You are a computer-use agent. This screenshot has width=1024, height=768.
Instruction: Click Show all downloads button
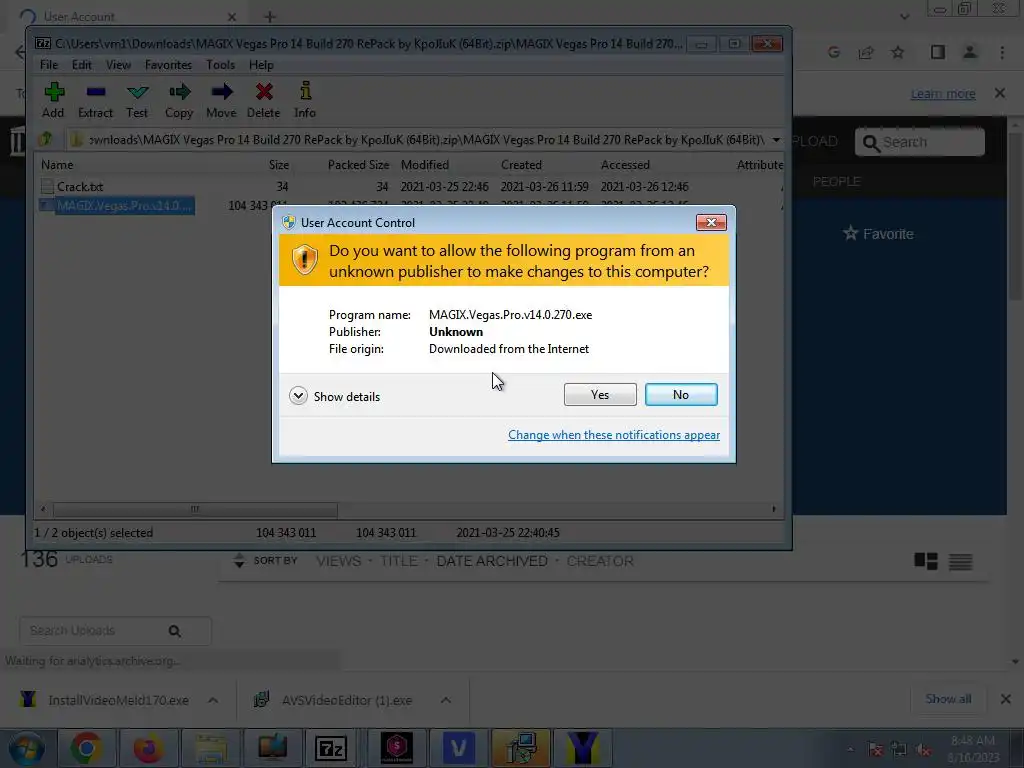[x=948, y=699]
